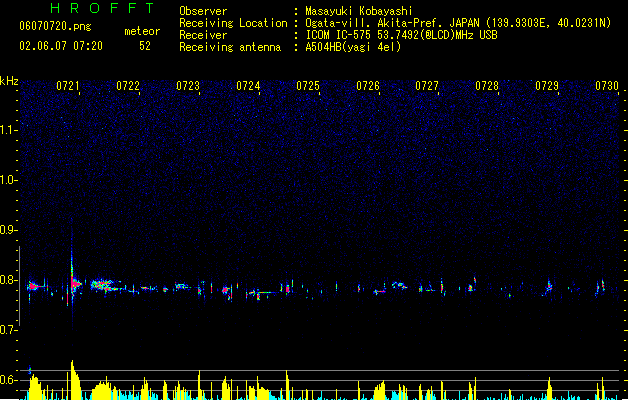Viewport: 629px width, 400px height.
Task: Click the 0725 time marker
Action: pos(308,86)
